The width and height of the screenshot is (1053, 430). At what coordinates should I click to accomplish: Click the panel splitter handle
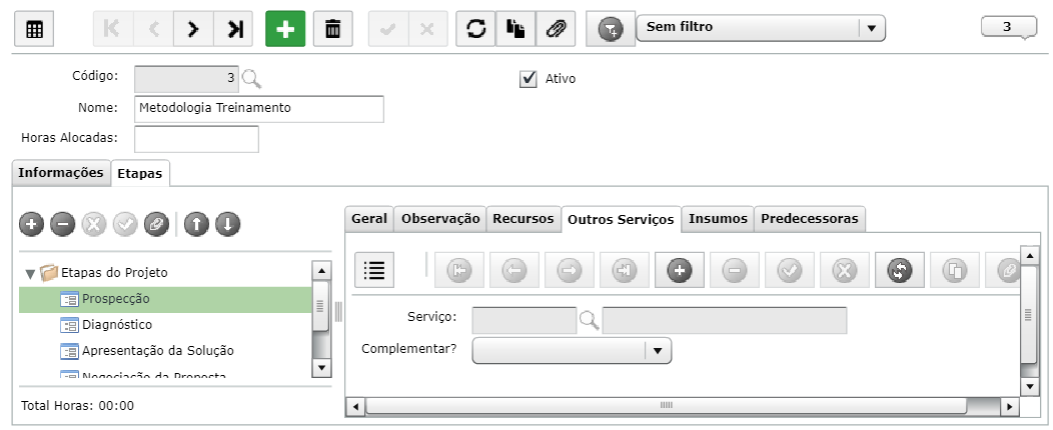[x=338, y=312]
